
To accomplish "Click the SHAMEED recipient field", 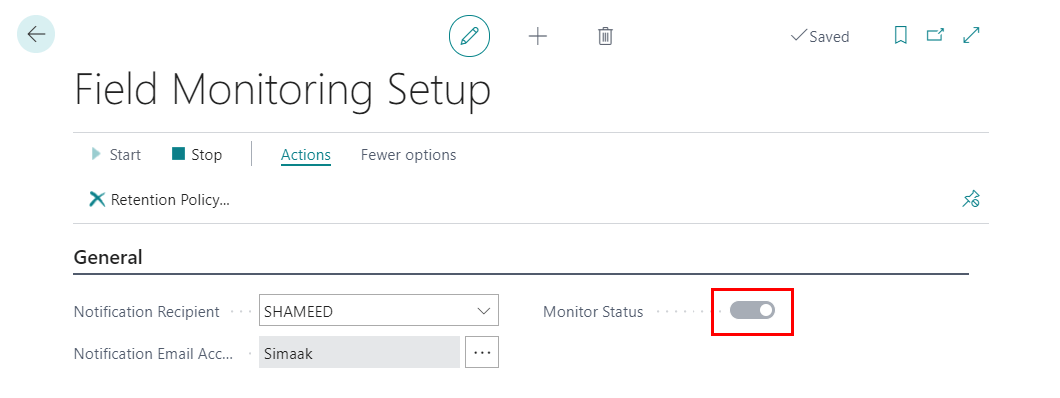I will click(x=379, y=312).
